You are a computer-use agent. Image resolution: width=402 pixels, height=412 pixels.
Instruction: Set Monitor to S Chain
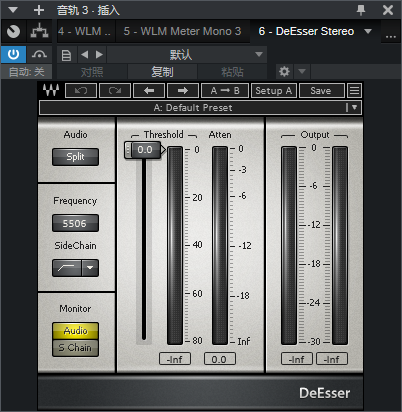pyautogui.click(x=75, y=348)
